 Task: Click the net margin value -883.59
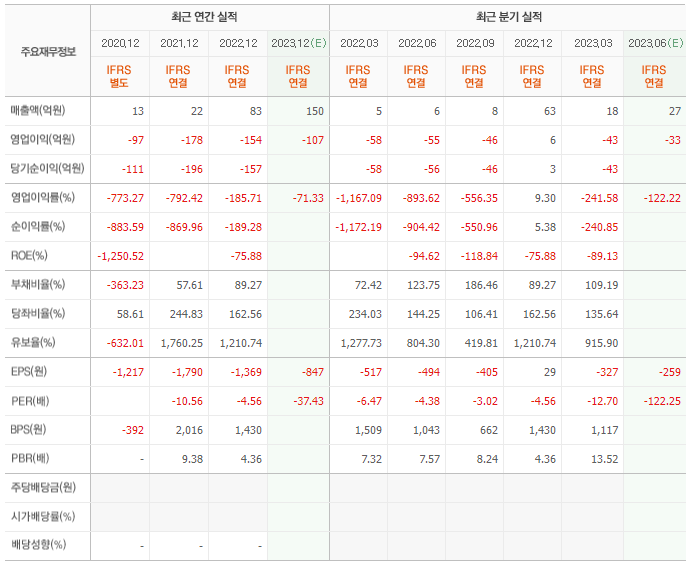coord(125,227)
